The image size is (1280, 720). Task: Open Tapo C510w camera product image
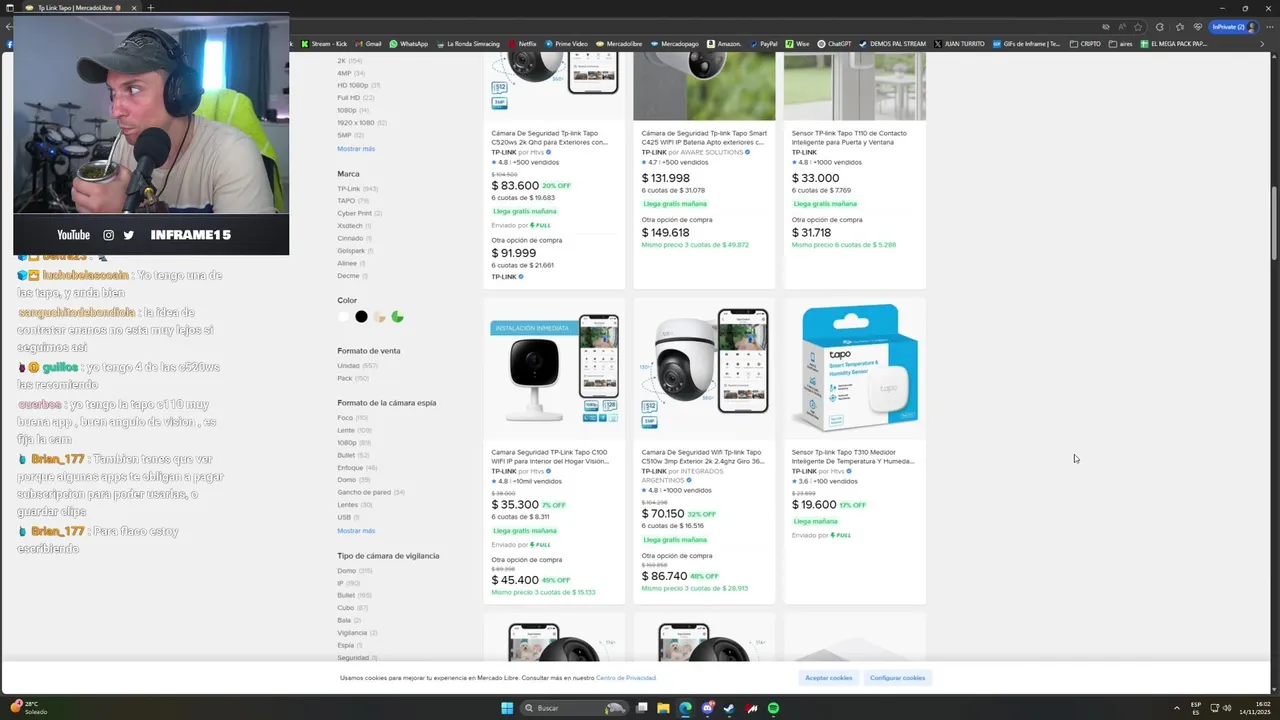(704, 369)
